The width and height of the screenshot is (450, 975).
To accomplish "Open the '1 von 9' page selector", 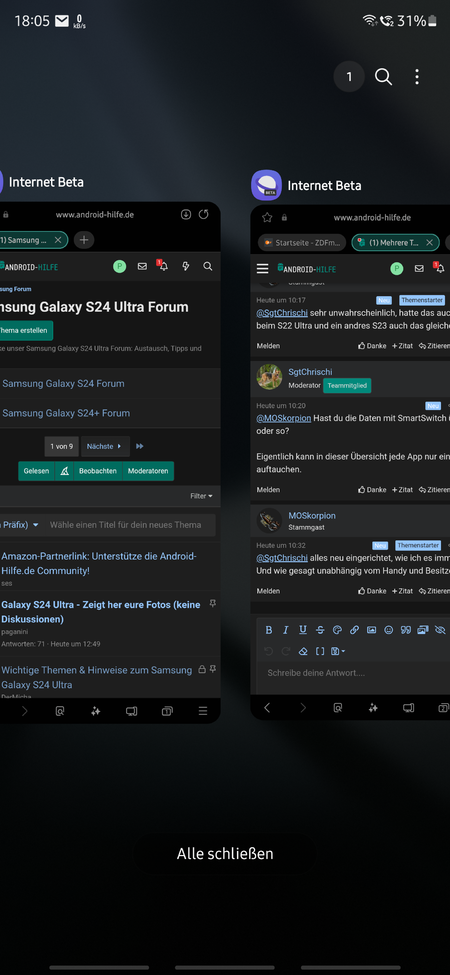I will [x=62, y=446].
